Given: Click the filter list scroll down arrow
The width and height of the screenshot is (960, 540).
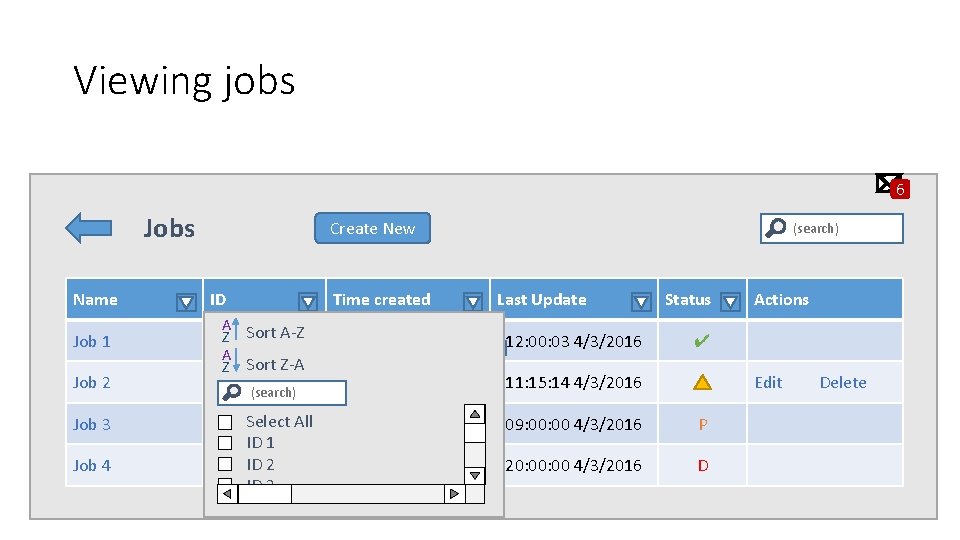Looking at the screenshot, I should point(476,475).
